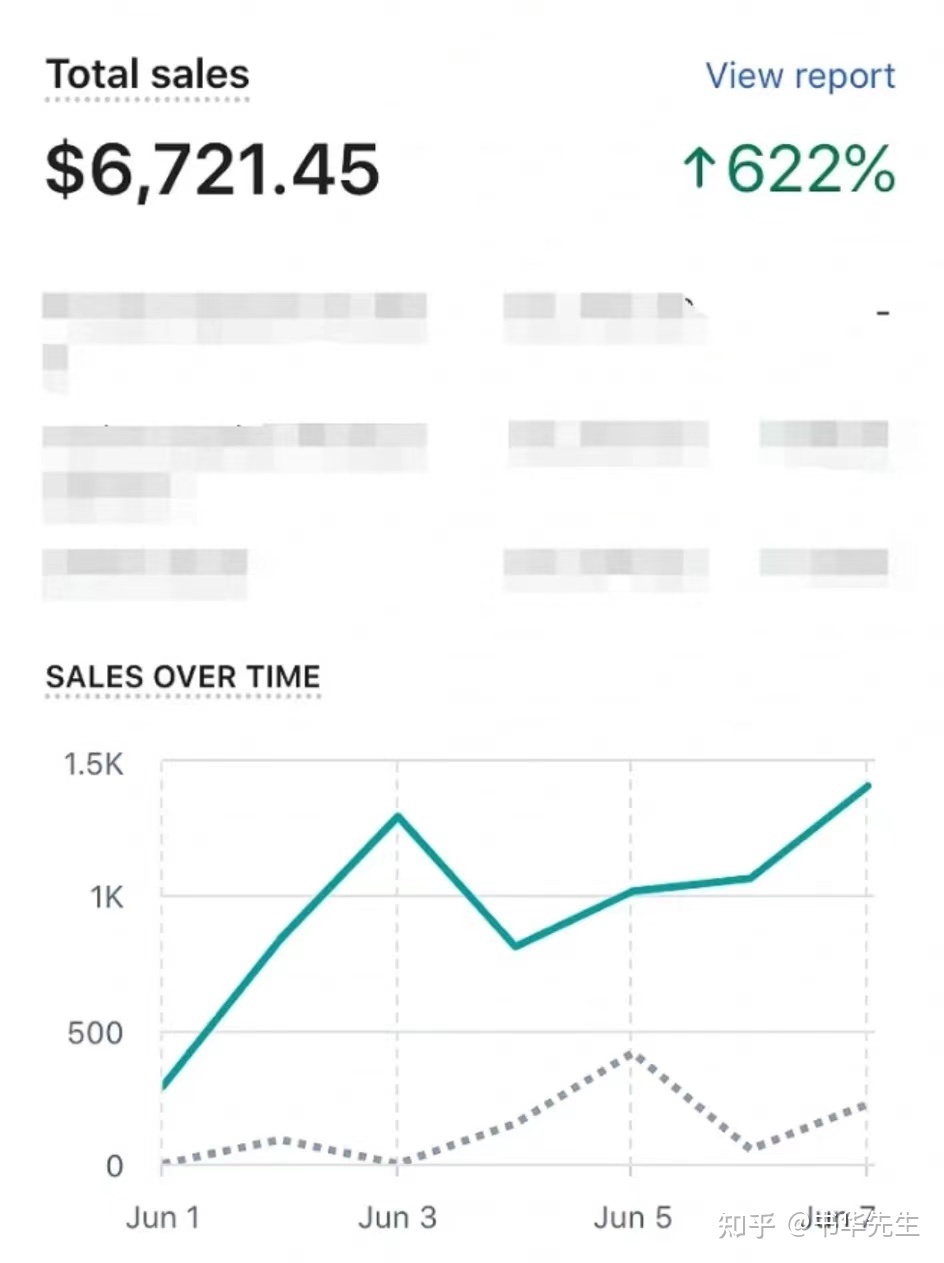Image resolution: width=944 pixels, height=1263 pixels.
Task: Select the 622% growth percentage
Action: [810, 170]
